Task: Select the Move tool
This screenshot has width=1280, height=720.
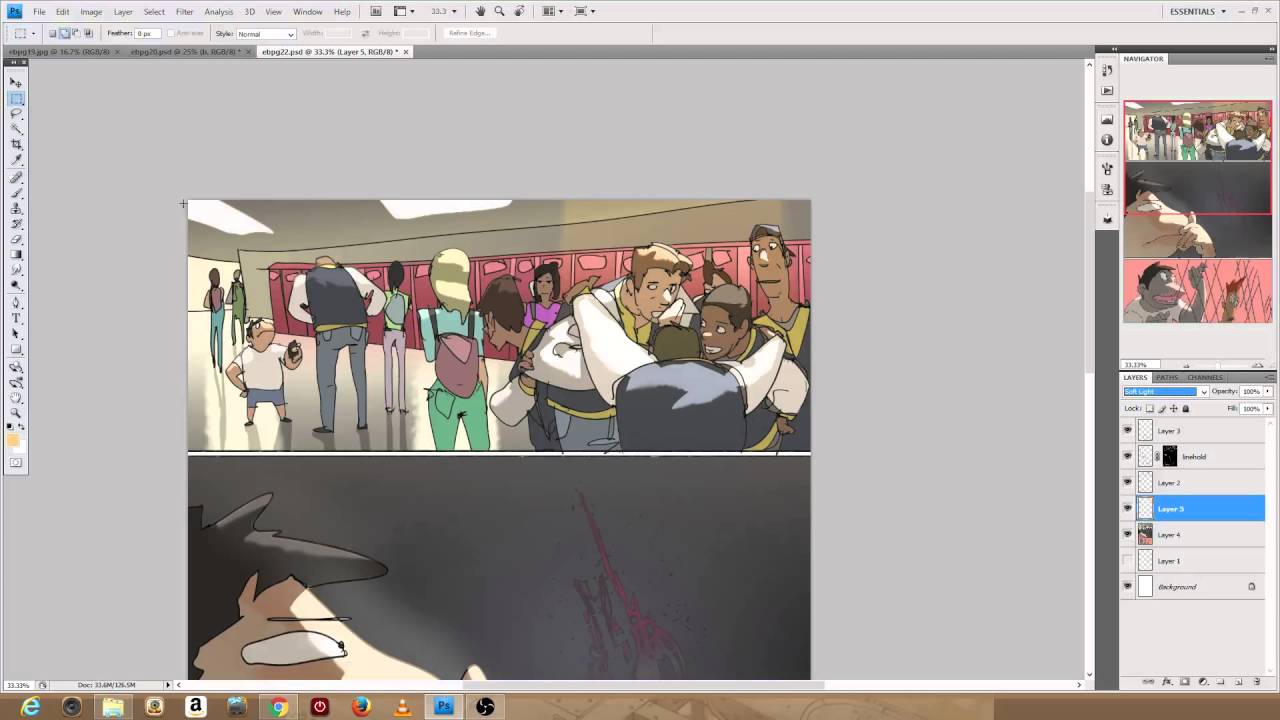Action: tap(16, 83)
